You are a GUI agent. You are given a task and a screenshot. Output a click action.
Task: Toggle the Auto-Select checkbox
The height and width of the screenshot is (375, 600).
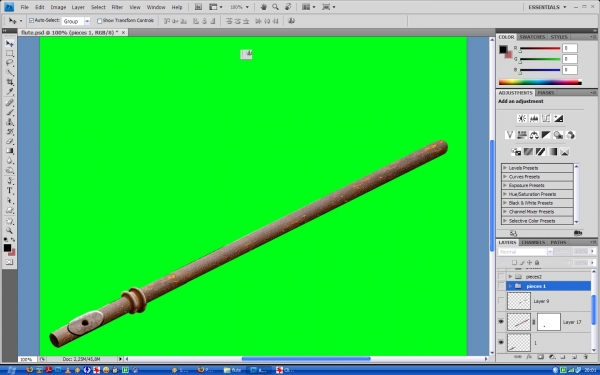coord(31,21)
